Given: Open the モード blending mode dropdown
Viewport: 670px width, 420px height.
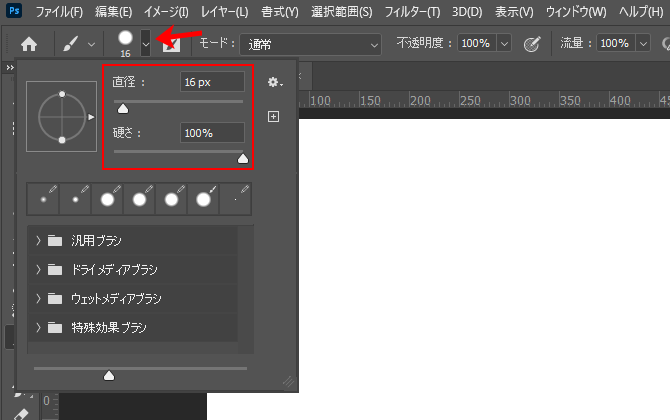Looking at the screenshot, I should [311, 44].
